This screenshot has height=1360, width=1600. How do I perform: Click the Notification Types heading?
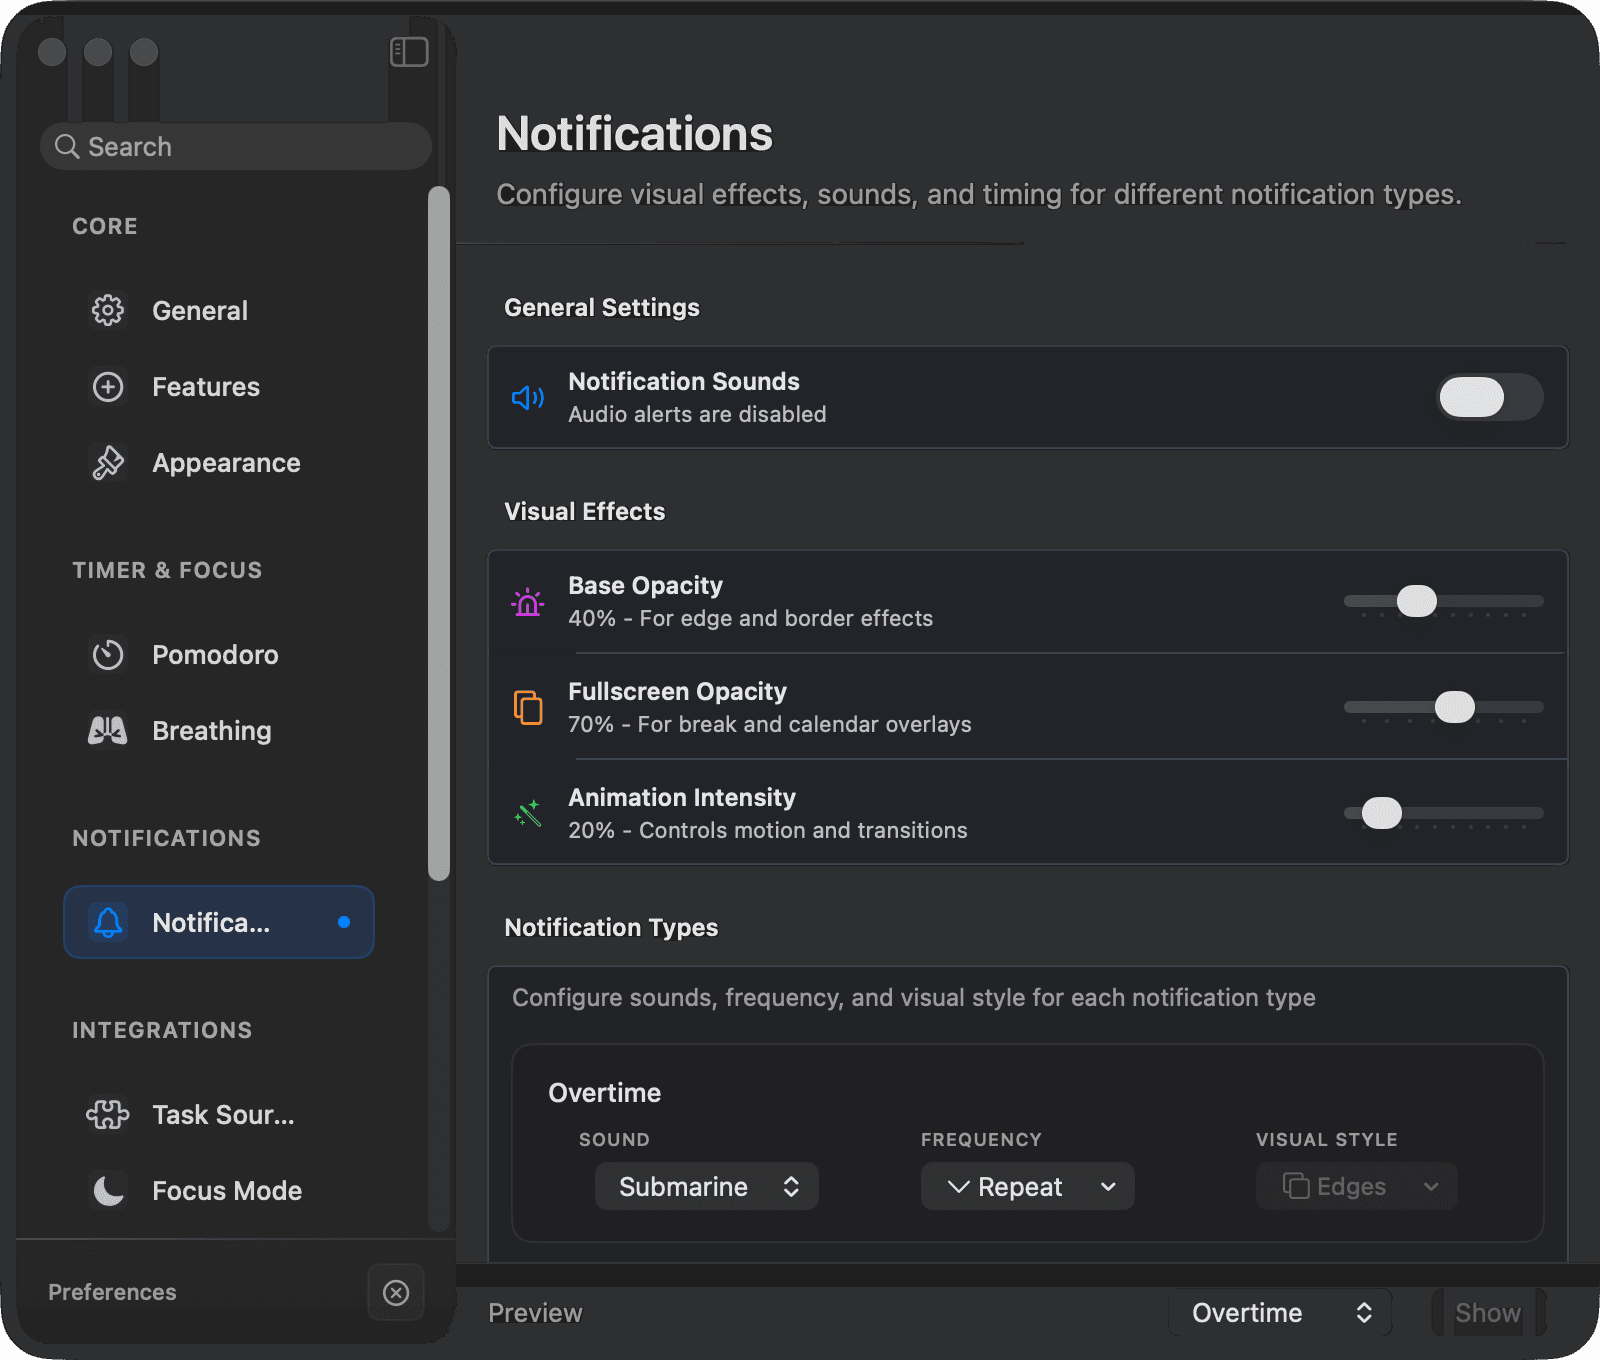coord(611,927)
